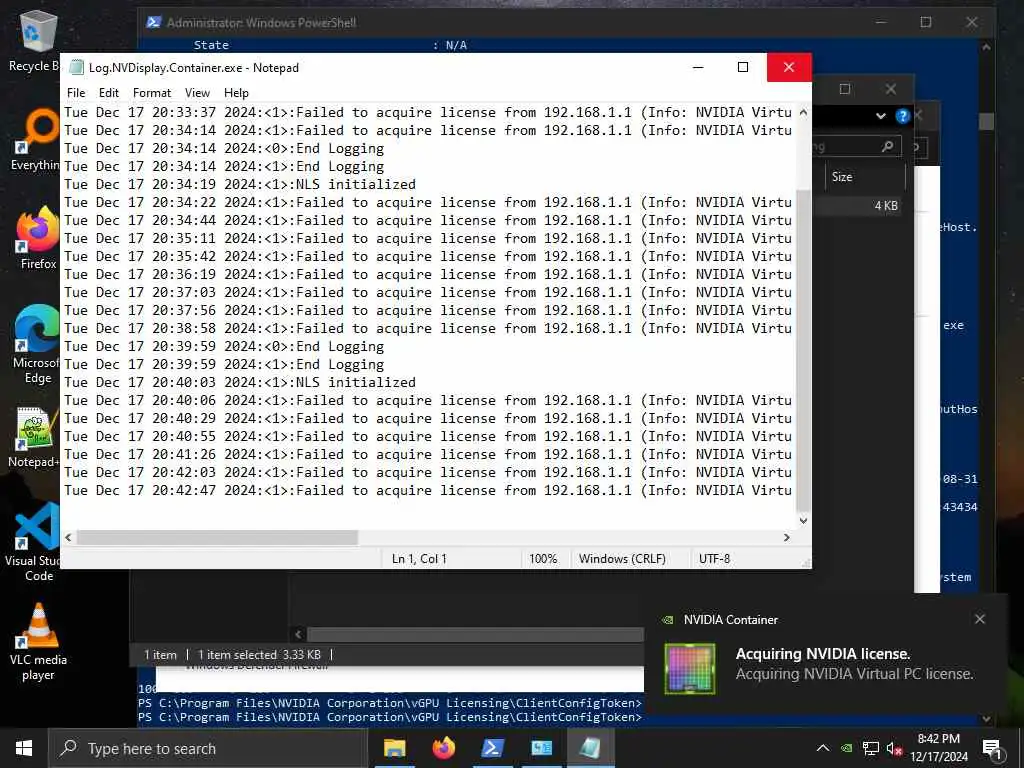Click the taskbar search box

pos(208,748)
